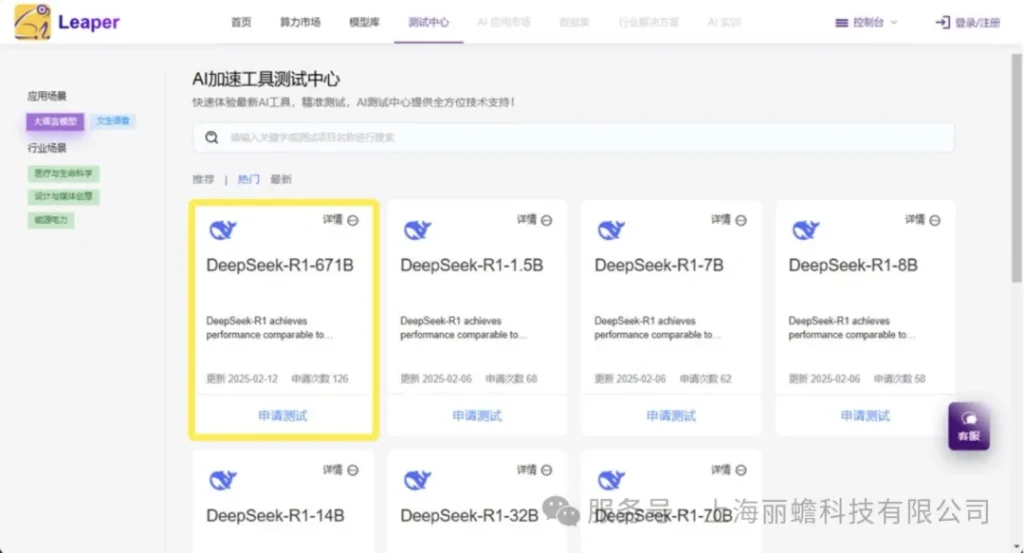
Task: Click the login arrow icon beside 登录/注册
Action: point(942,22)
